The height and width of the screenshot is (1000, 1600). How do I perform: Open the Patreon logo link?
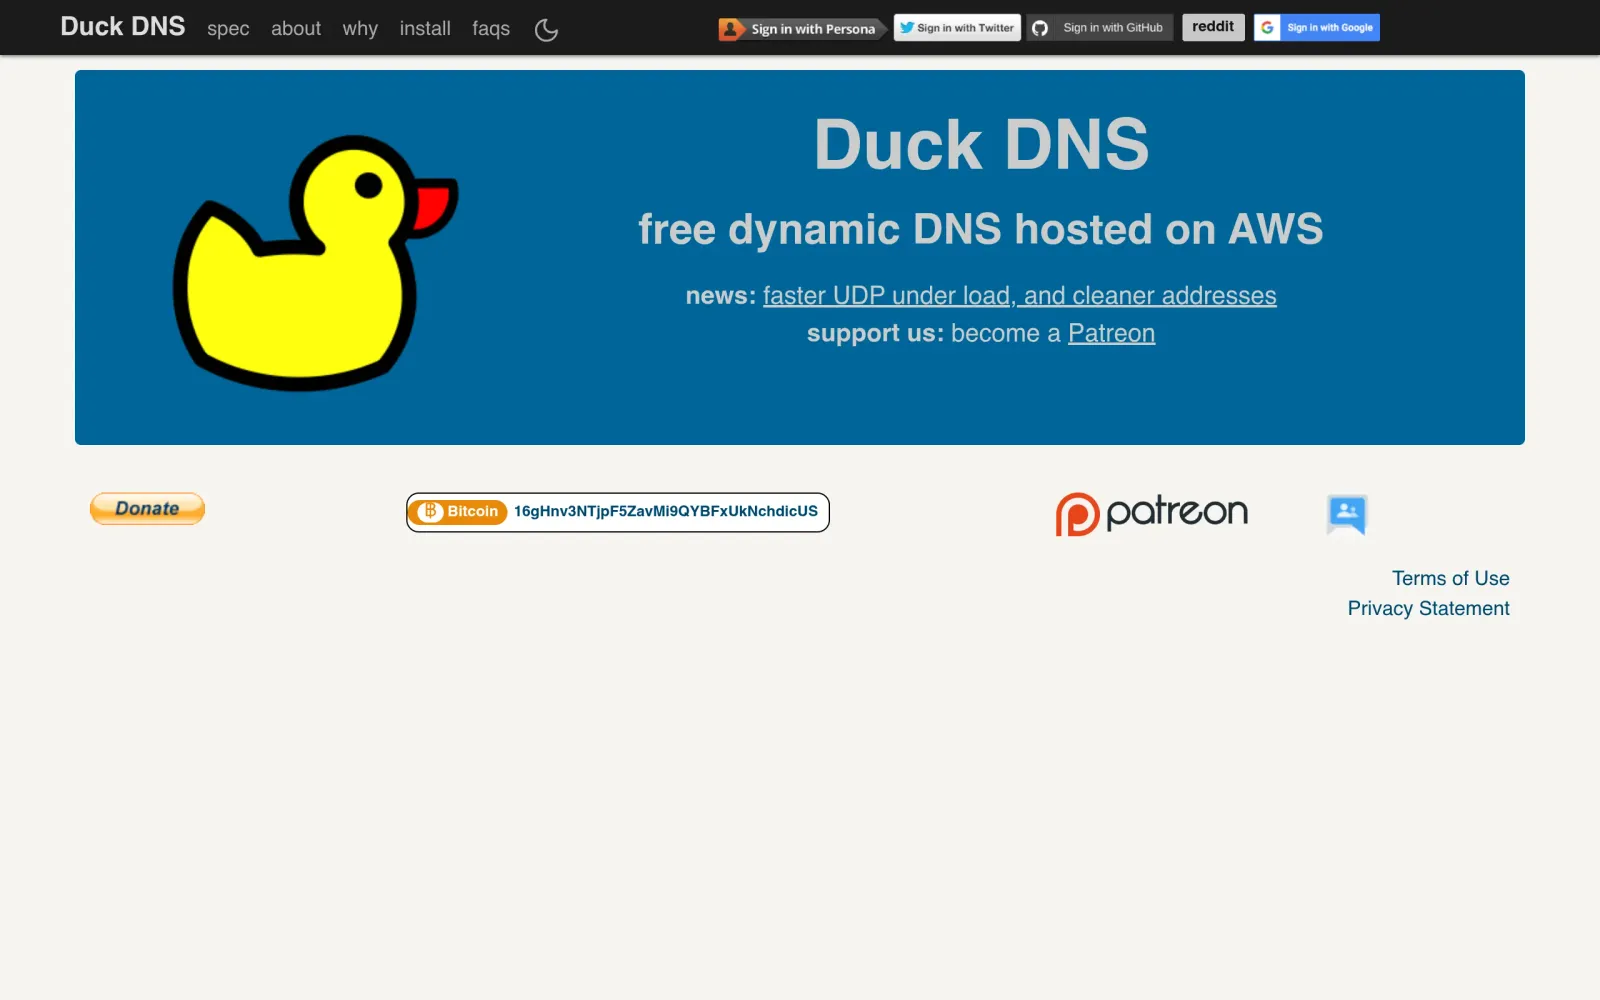1152,513
